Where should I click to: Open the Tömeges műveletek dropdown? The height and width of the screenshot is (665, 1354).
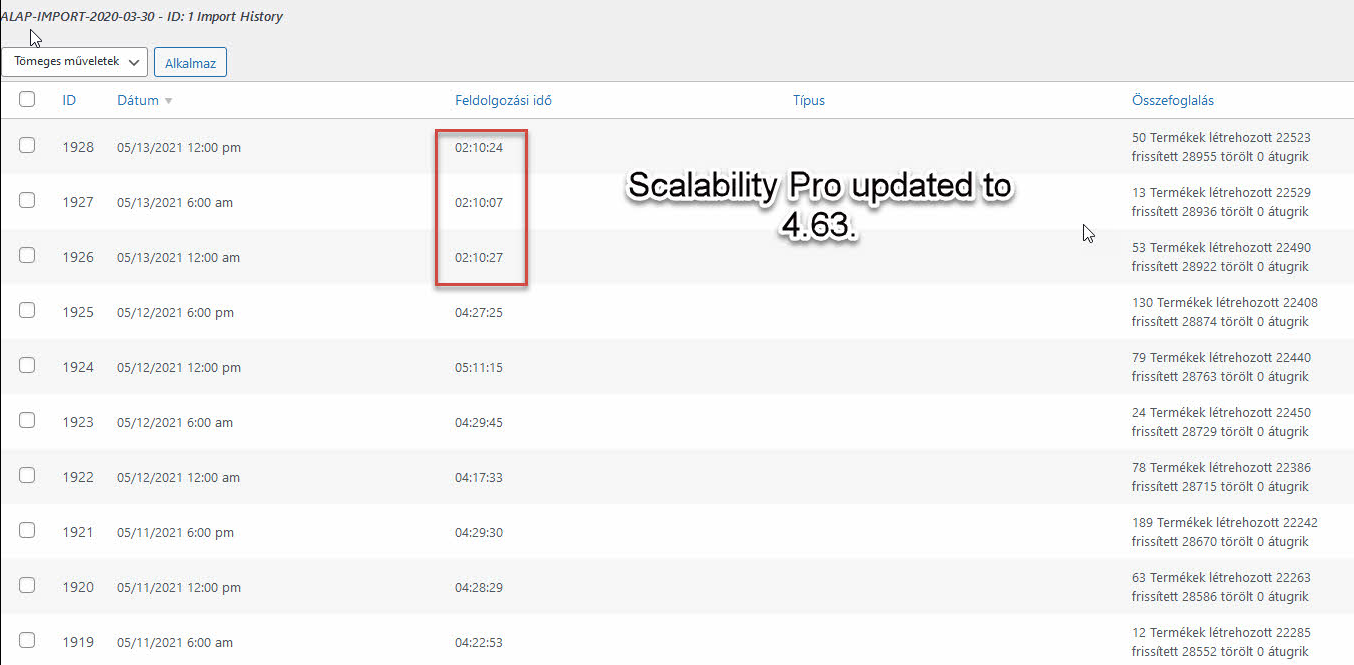74,61
